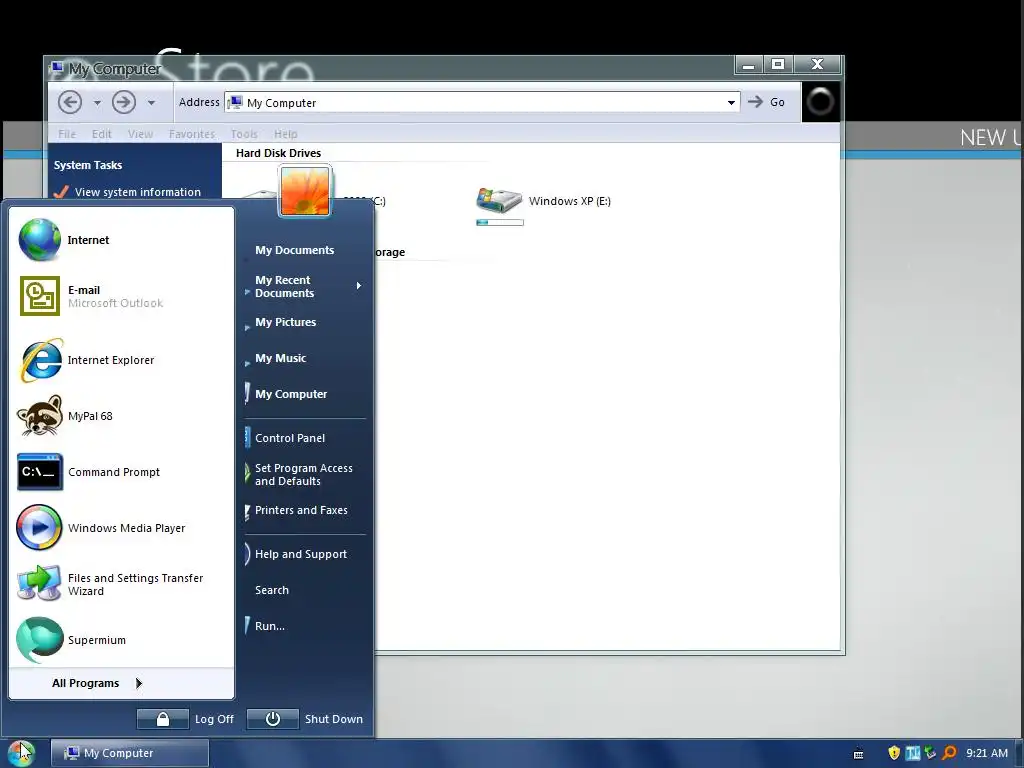Open the Tools menu in My Computer
Image resolution: width=1024 pixels, height=768 pixels.
pyautogui.click(x=244, y=134)
